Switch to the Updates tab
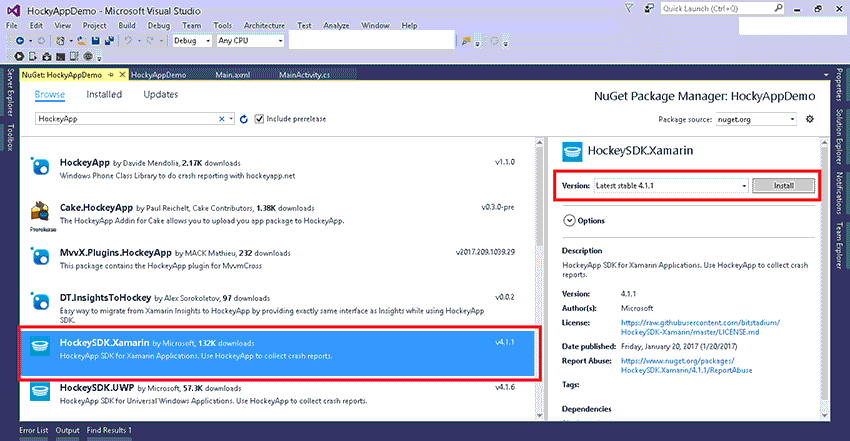 [x=160, y=94]
